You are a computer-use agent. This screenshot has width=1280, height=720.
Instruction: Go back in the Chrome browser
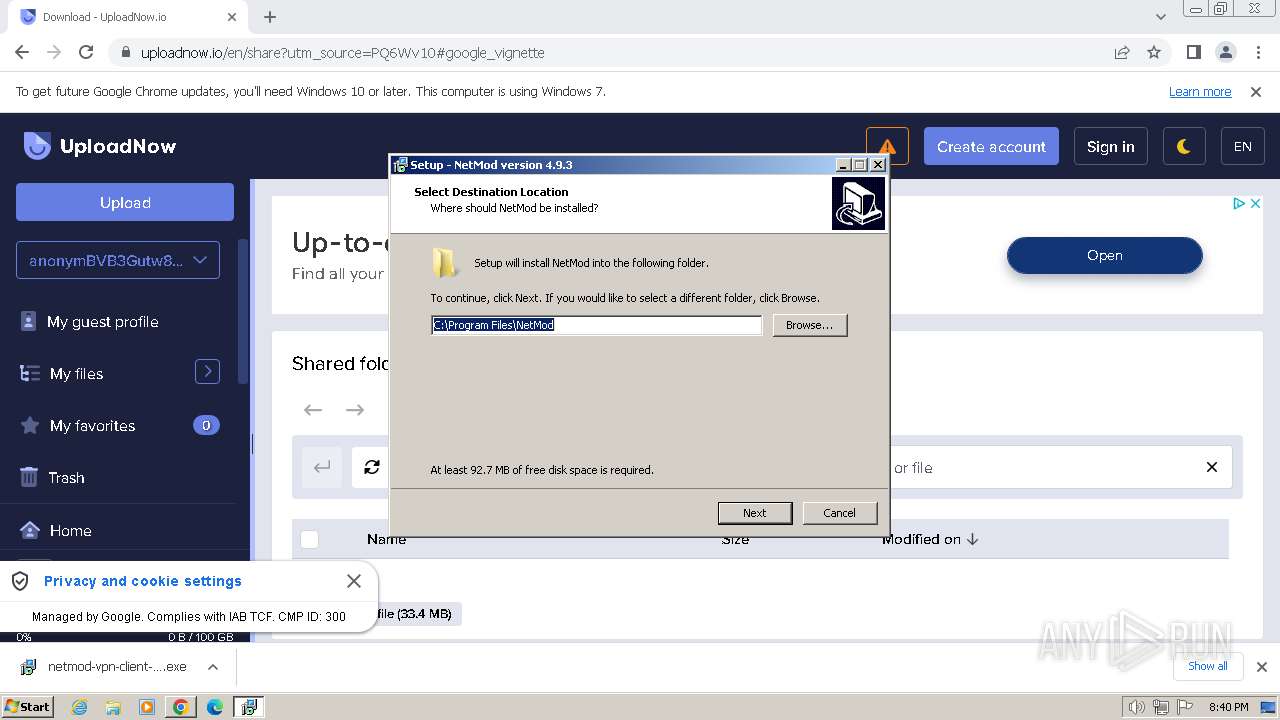(22, 52)
